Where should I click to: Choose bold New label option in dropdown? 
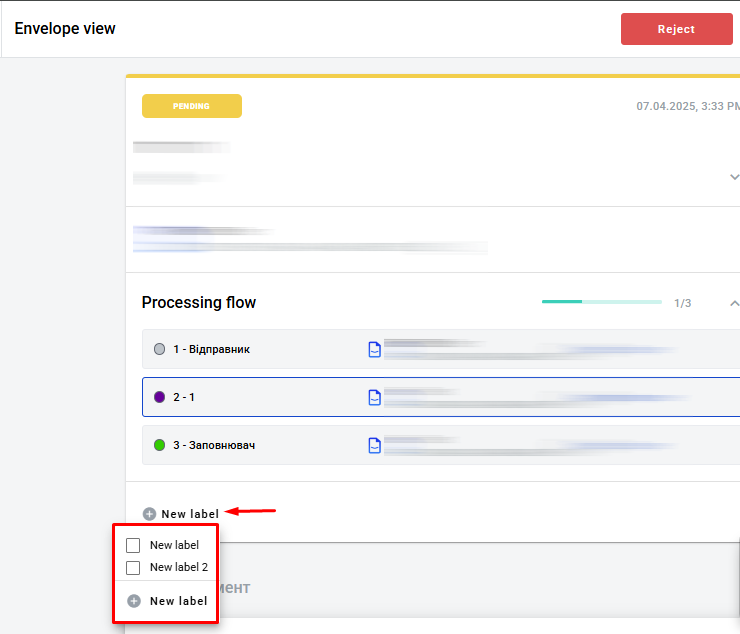pos(178,601)
